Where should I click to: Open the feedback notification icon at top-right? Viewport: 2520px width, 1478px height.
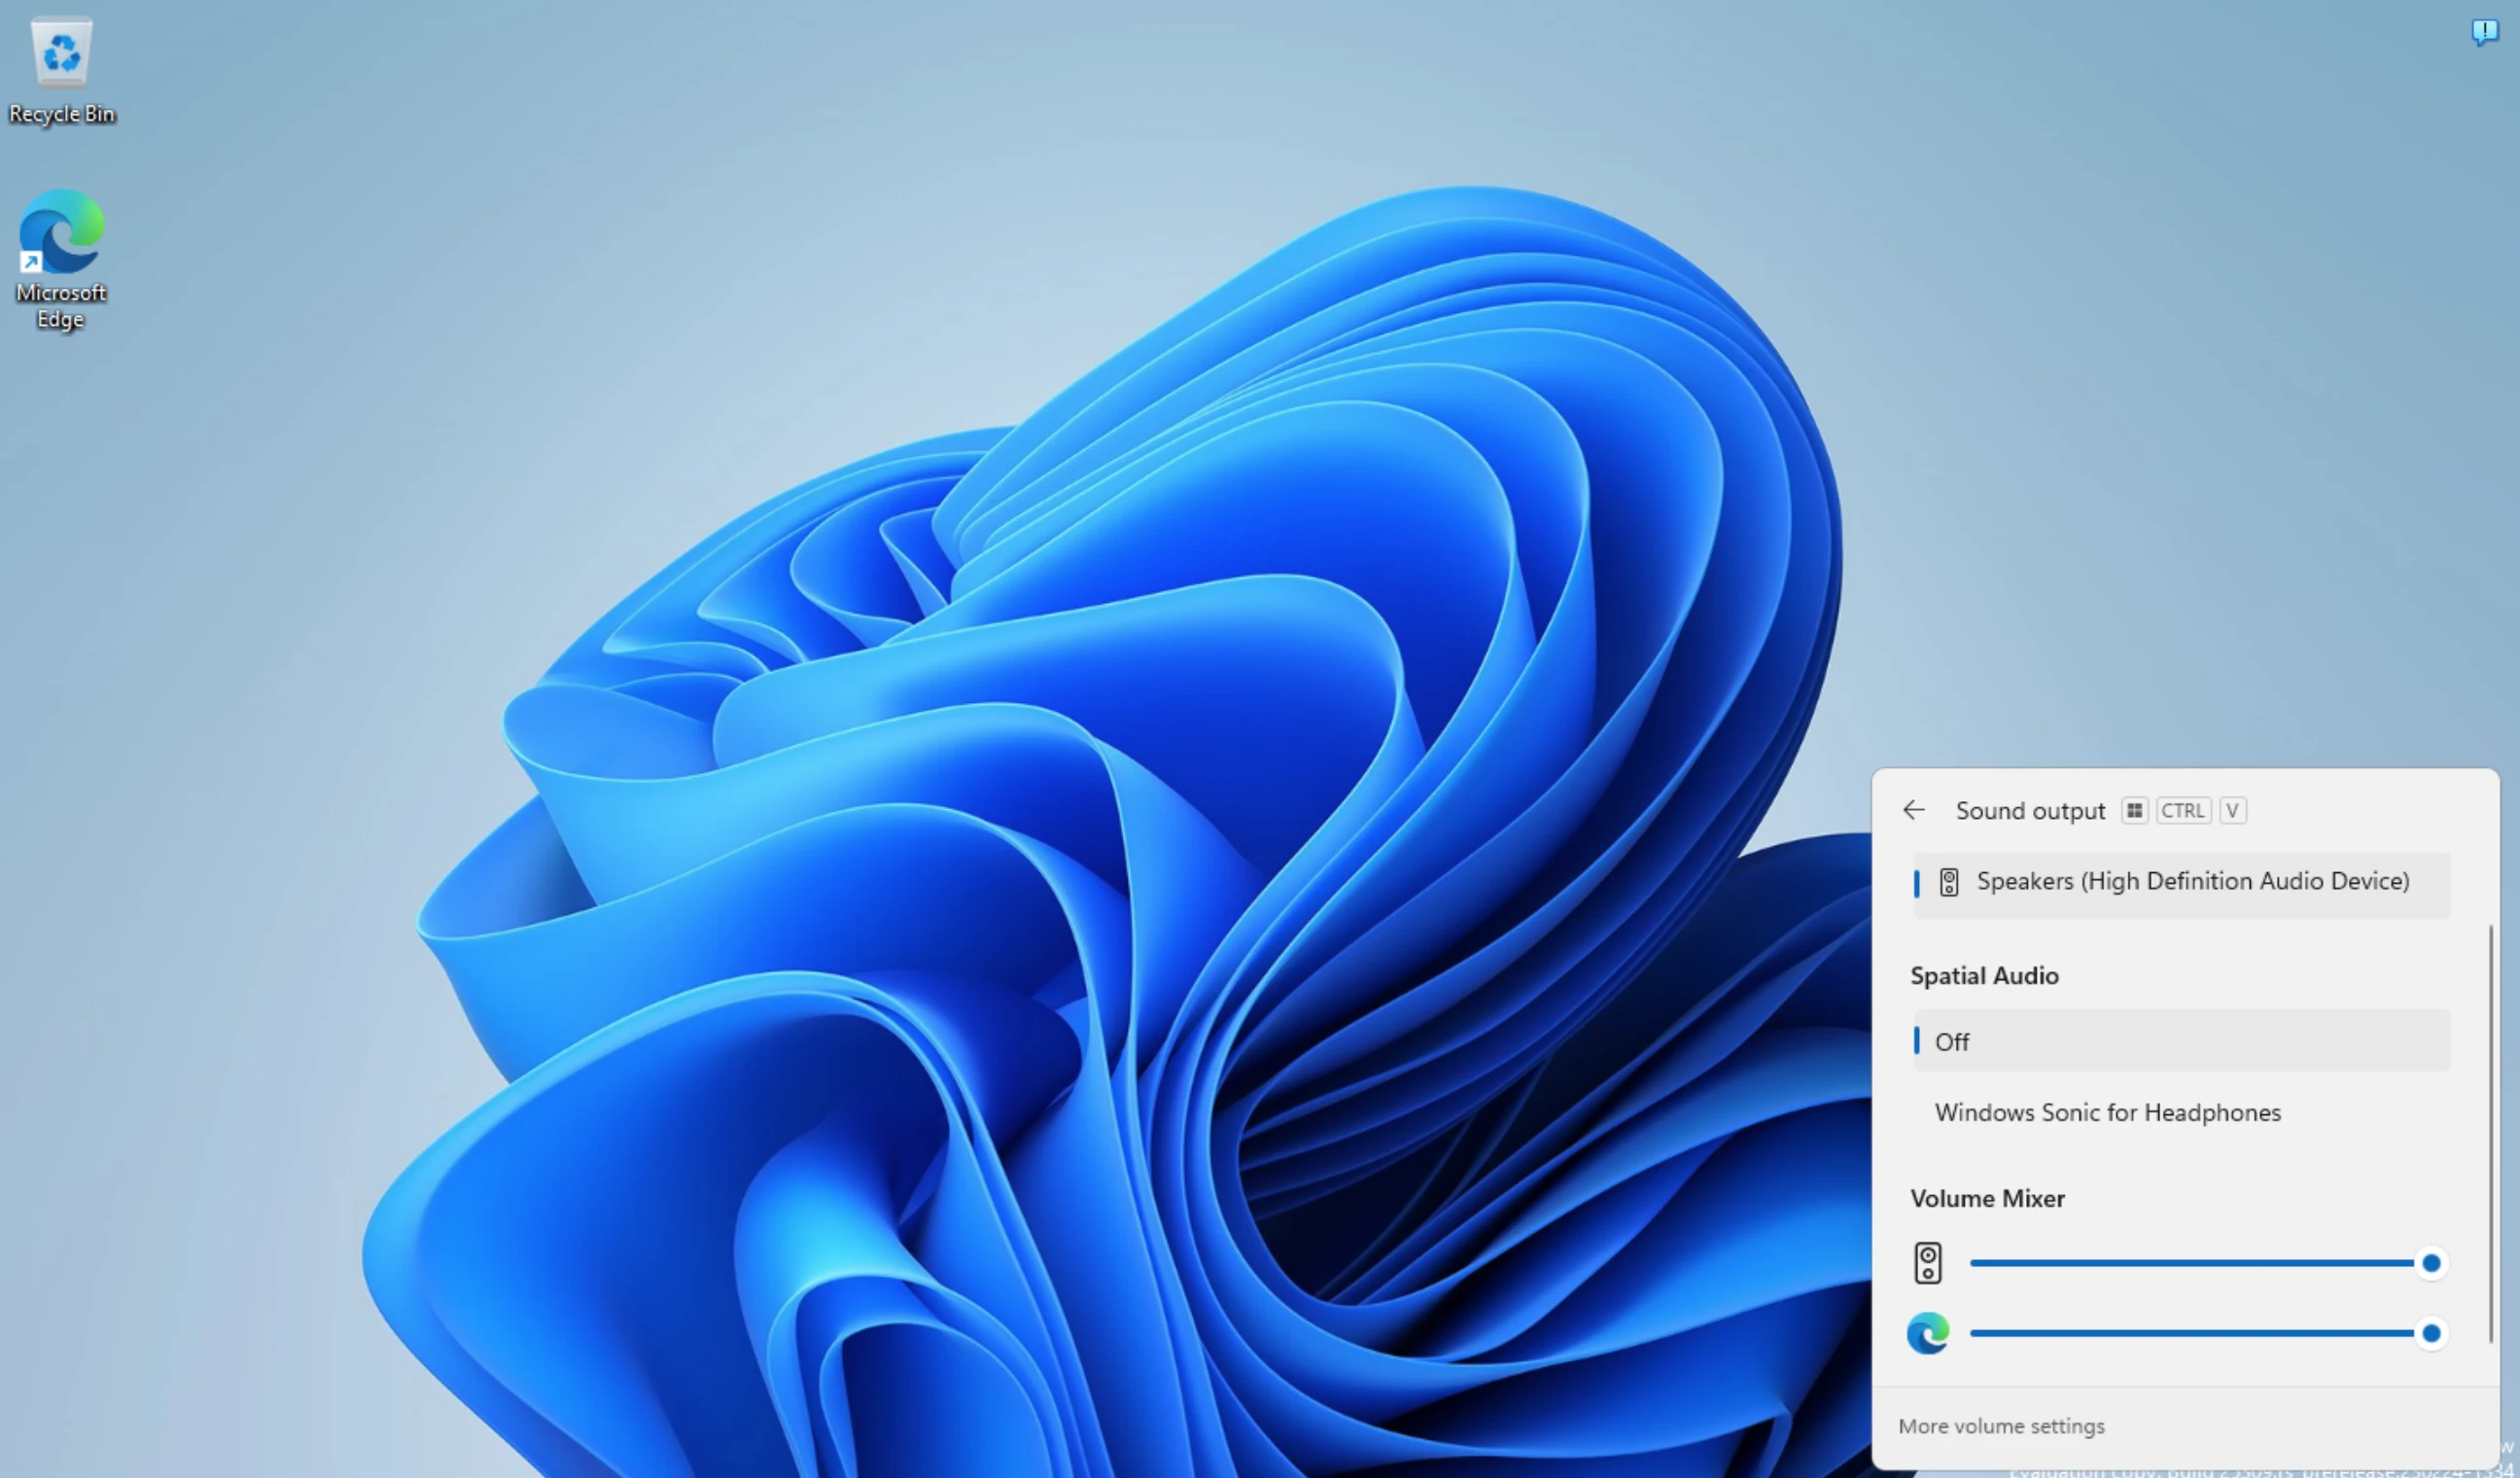[2484, 31]
